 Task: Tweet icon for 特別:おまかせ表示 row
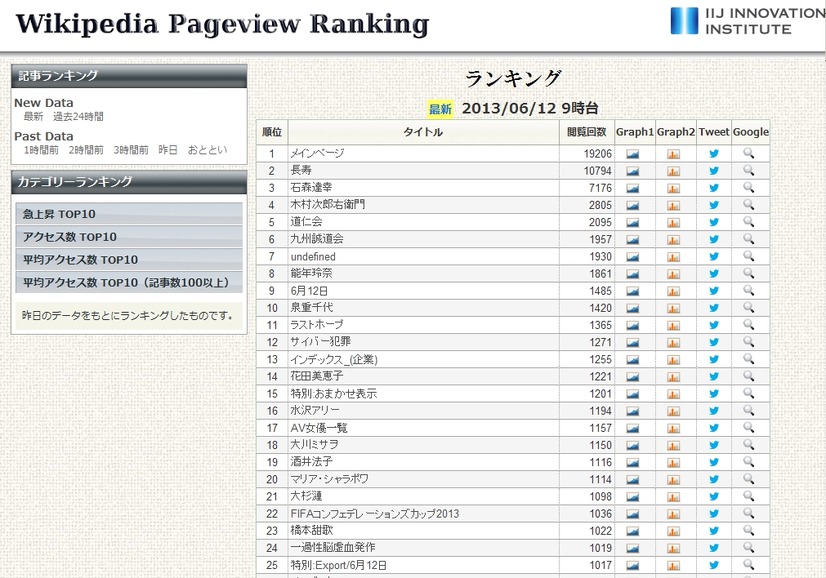(x=714, y=394)
